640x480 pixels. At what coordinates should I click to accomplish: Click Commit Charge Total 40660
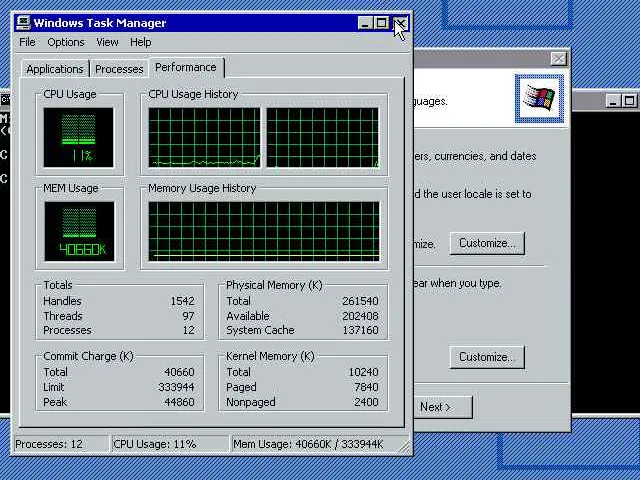(180, 372)
